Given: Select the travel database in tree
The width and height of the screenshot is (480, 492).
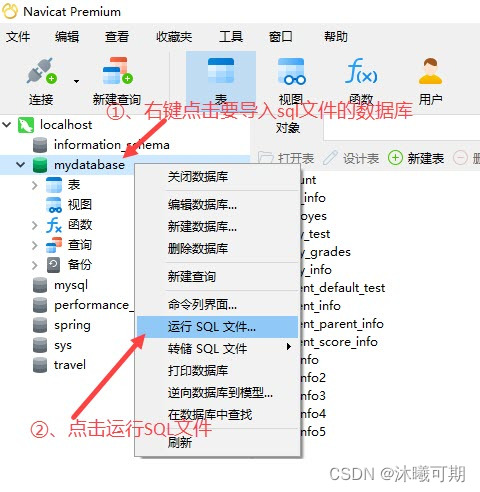Looking at the screenshot, I should [70, 365].
